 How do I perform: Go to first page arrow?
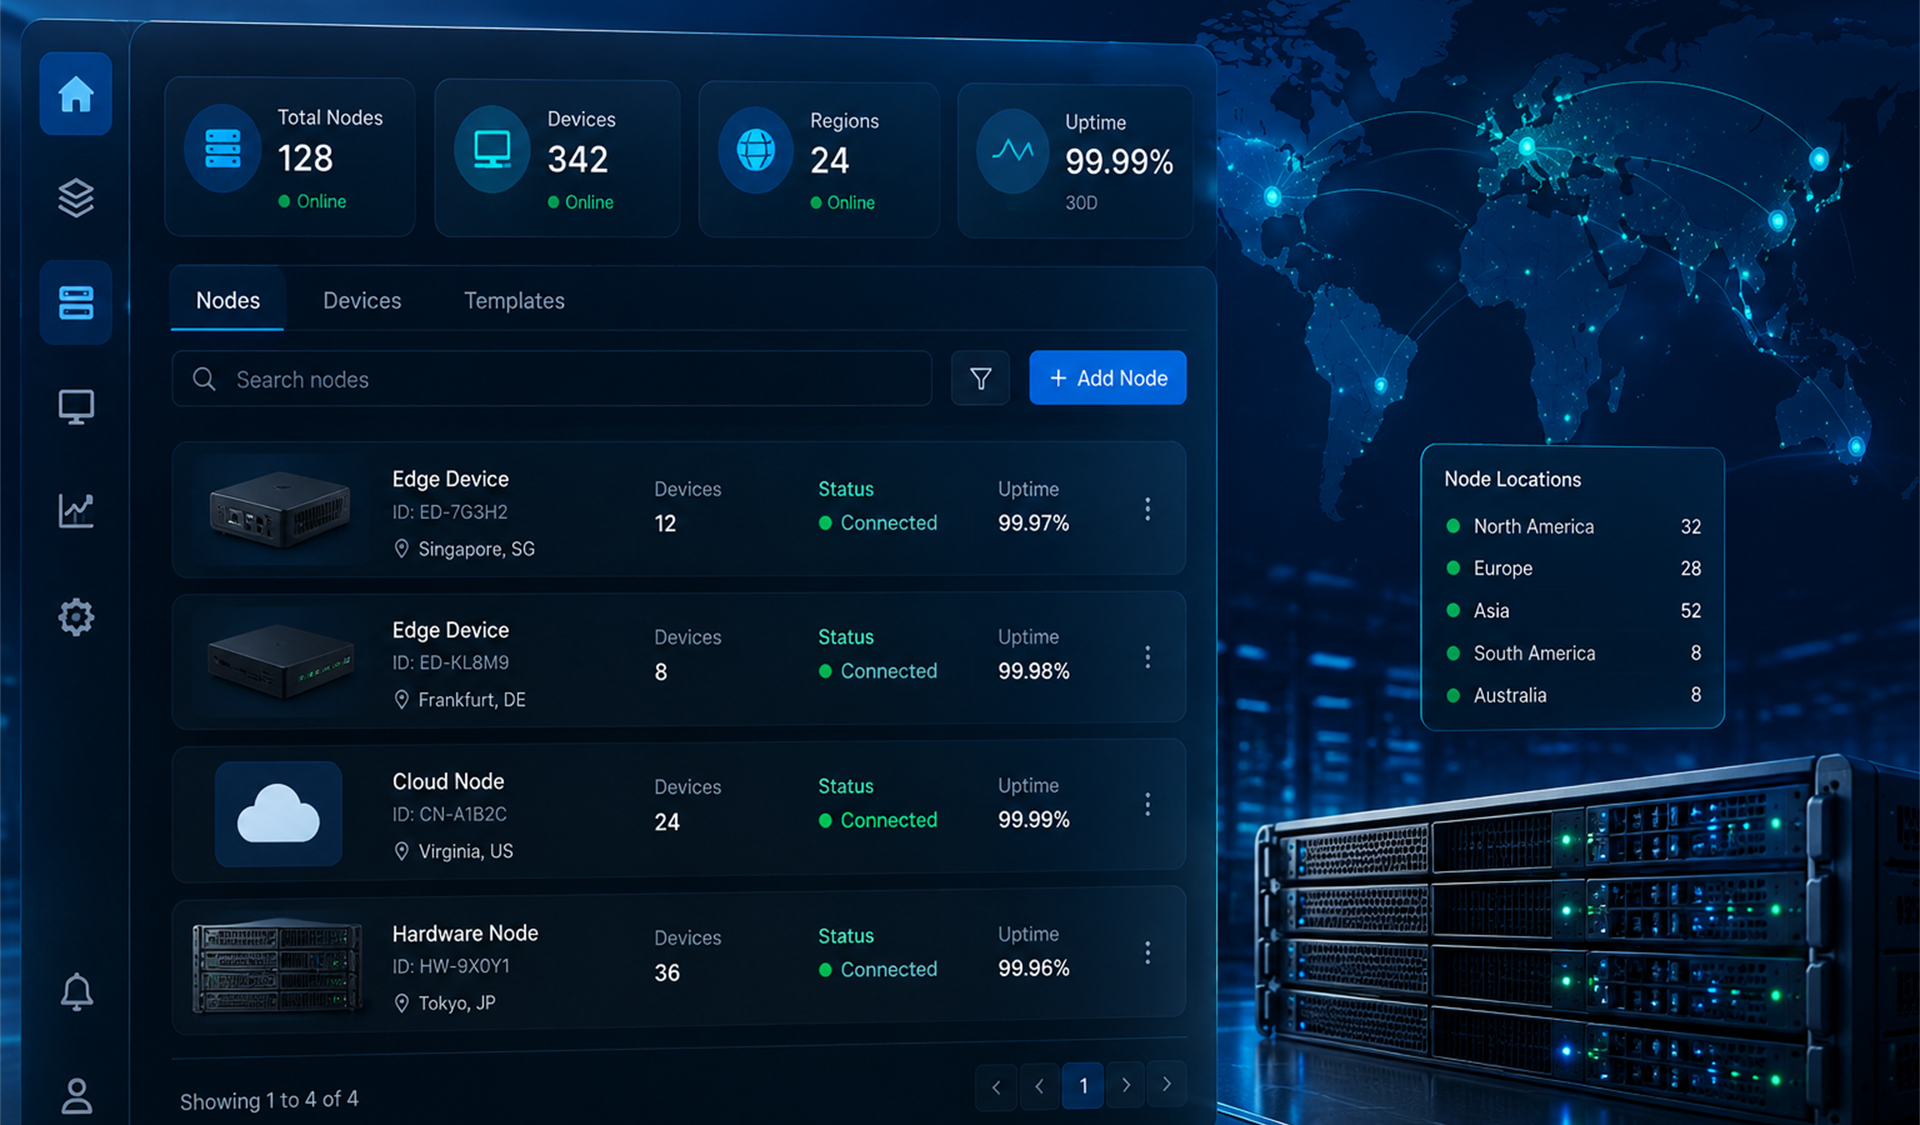[996, 1087]
